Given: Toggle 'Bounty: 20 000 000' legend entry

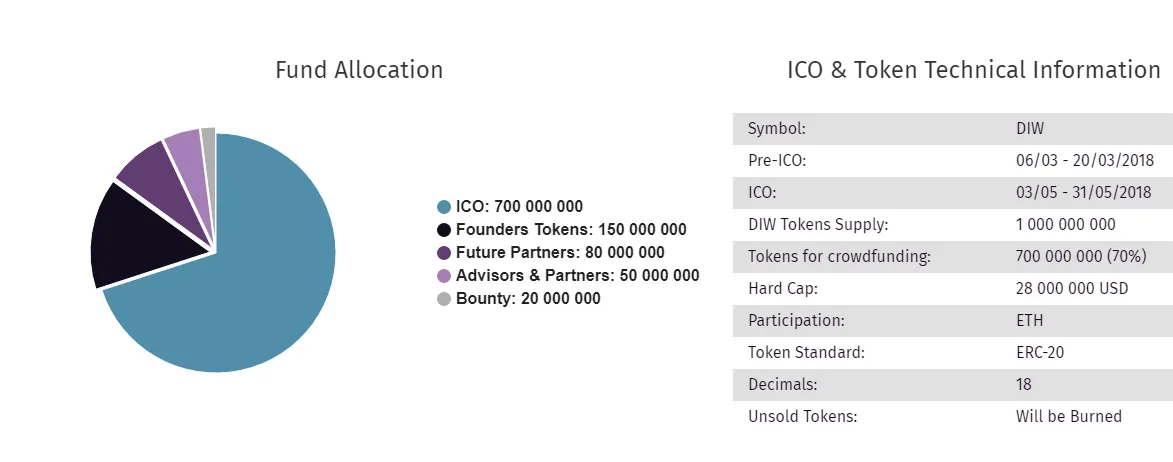Looking at the screenshot, I should coord(528,299).
